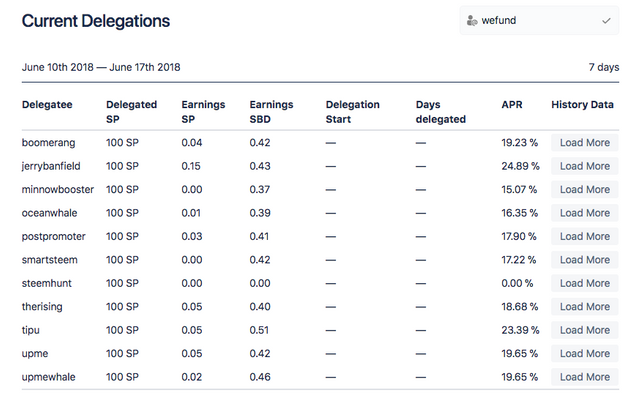Select the jerrybanfield delegatee name
Image resolution: width=640 pixels, height=403 pixels.
click(51, 166)
